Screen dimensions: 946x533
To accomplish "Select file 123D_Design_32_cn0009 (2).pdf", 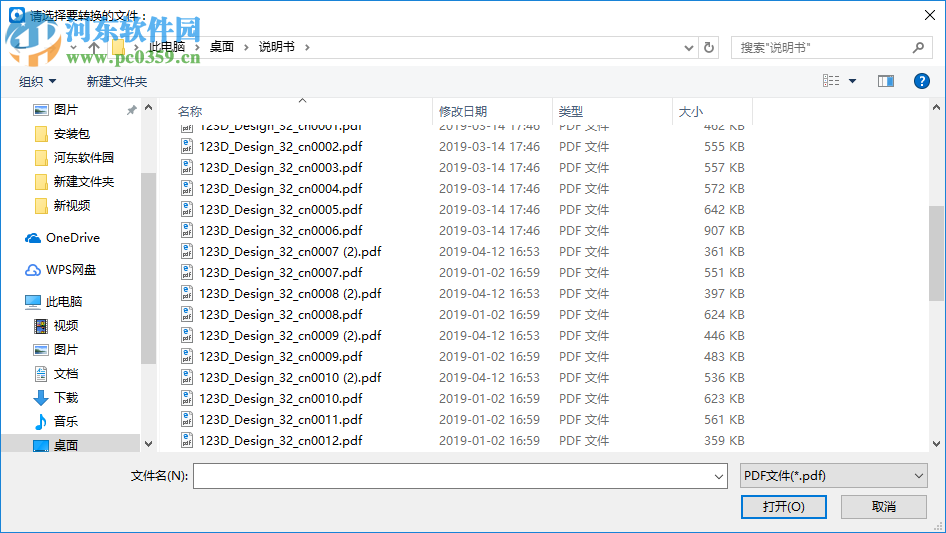I will click(x=290, y=336).
